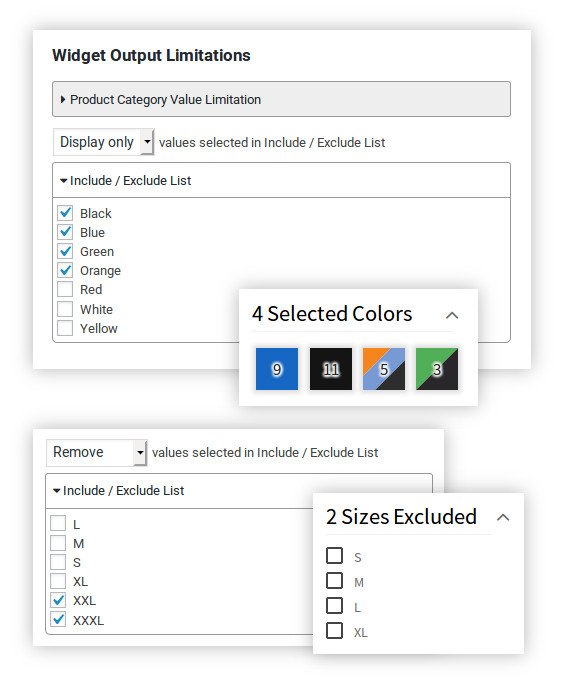Screen dimensions: 565x683
Task: Pick the orange-blue swatch showing 5
Action: (384, 369)
